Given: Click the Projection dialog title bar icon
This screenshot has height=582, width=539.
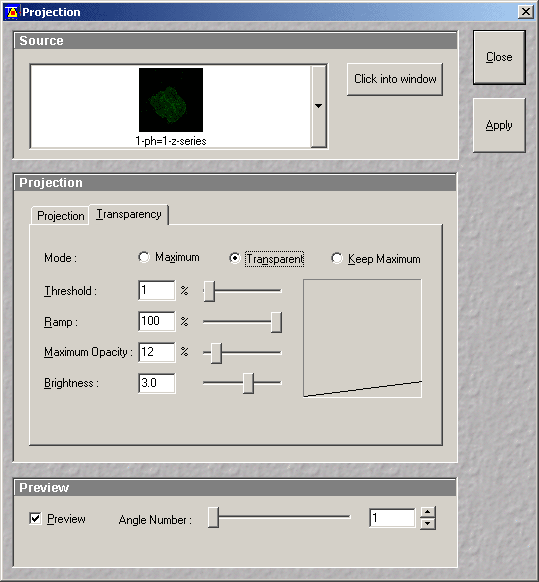Looking at the screenshot, I should pos(12,12).
